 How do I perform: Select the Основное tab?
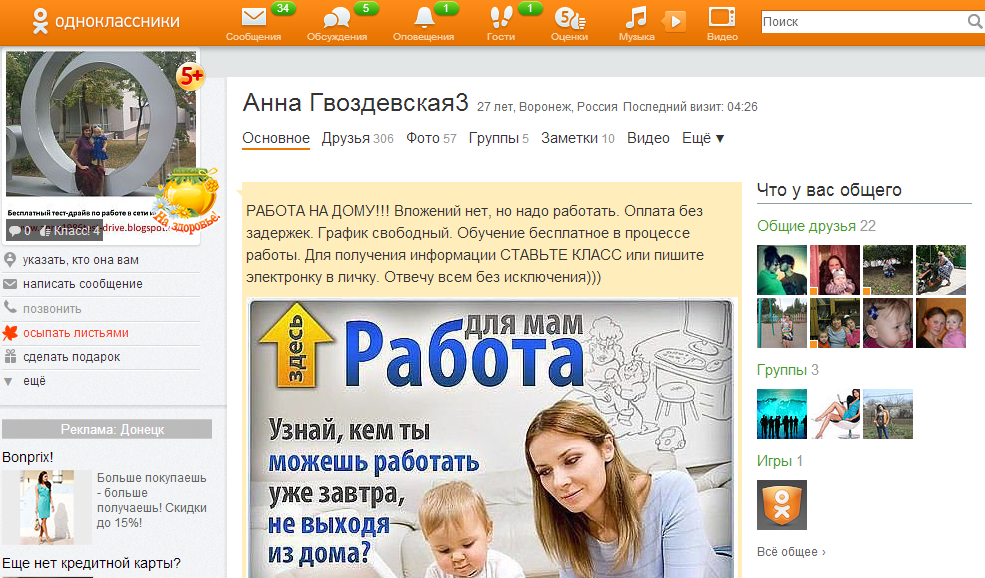pyautogui.click(x=276, y=138)
